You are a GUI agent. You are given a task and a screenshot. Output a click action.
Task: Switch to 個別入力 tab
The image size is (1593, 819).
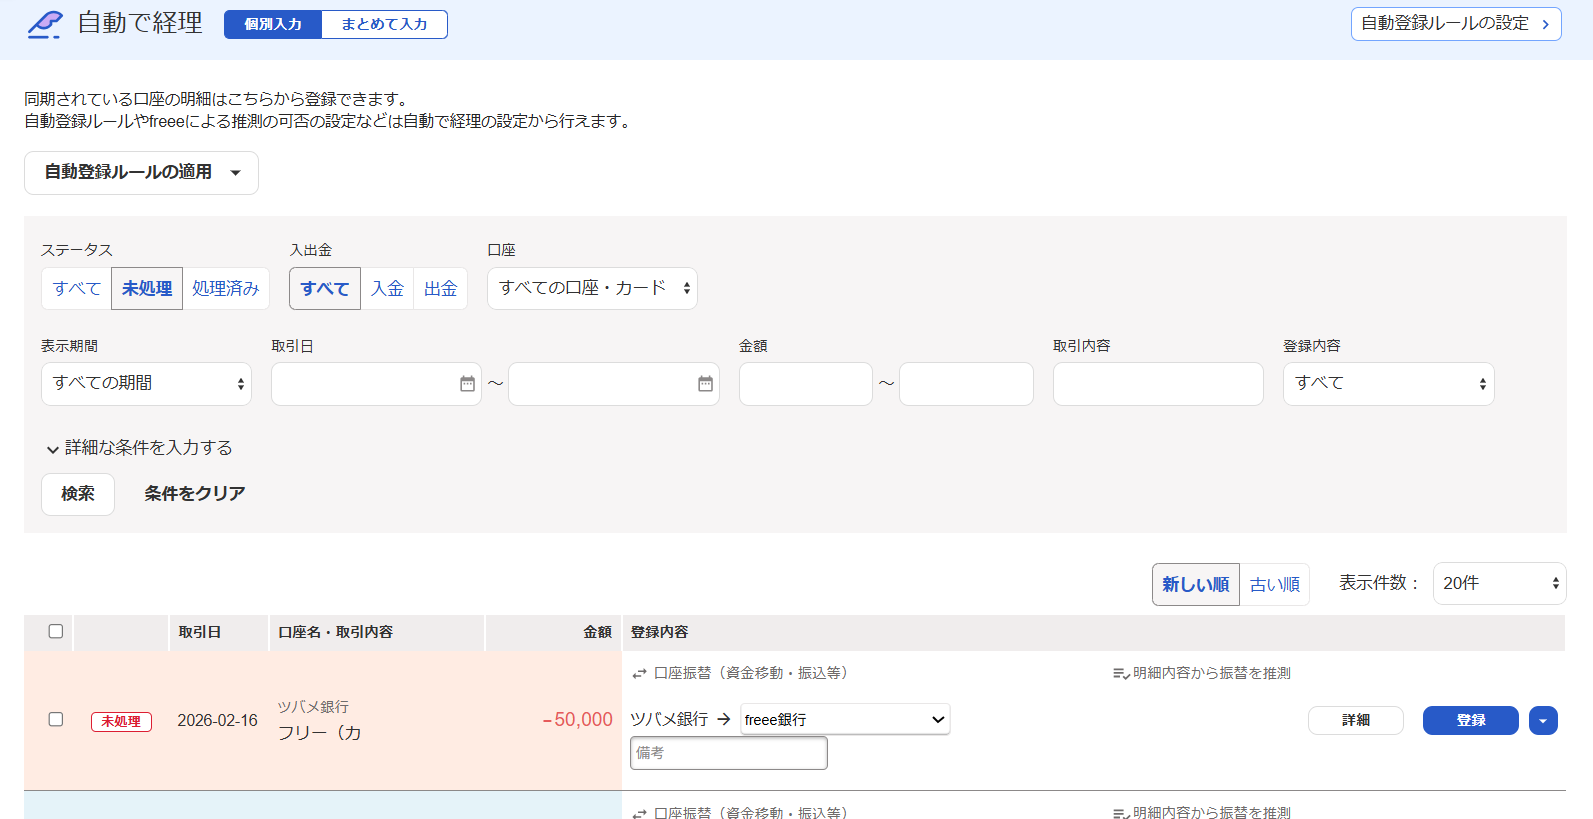273,24
